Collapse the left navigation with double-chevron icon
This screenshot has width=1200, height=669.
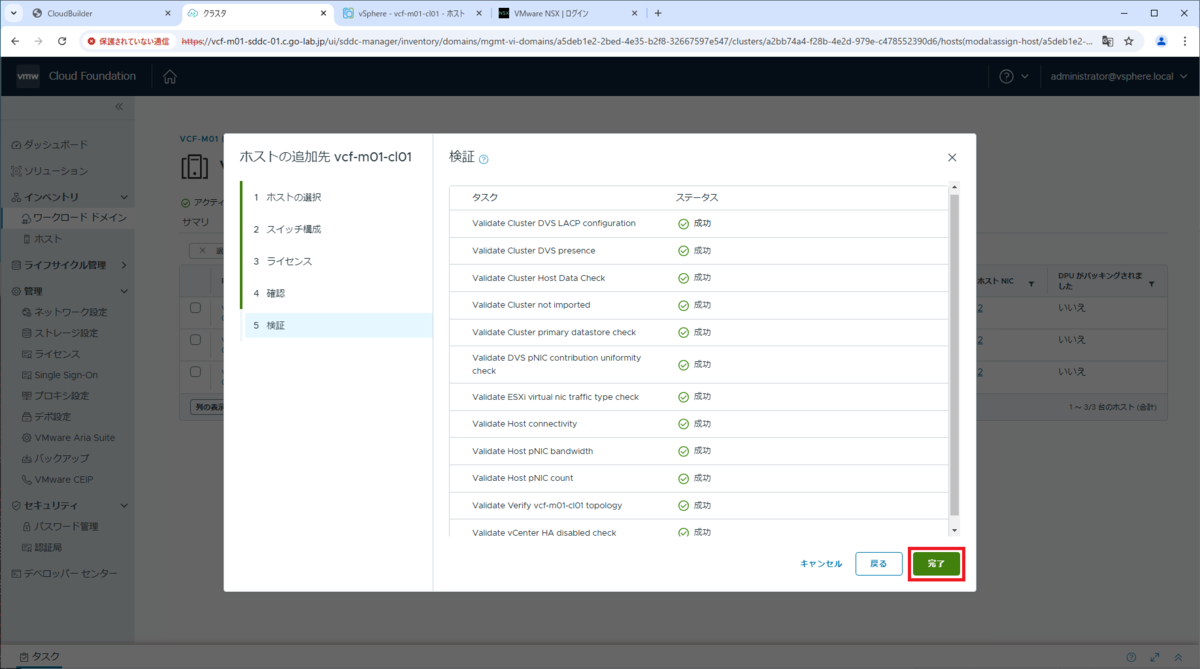[118, 106]
